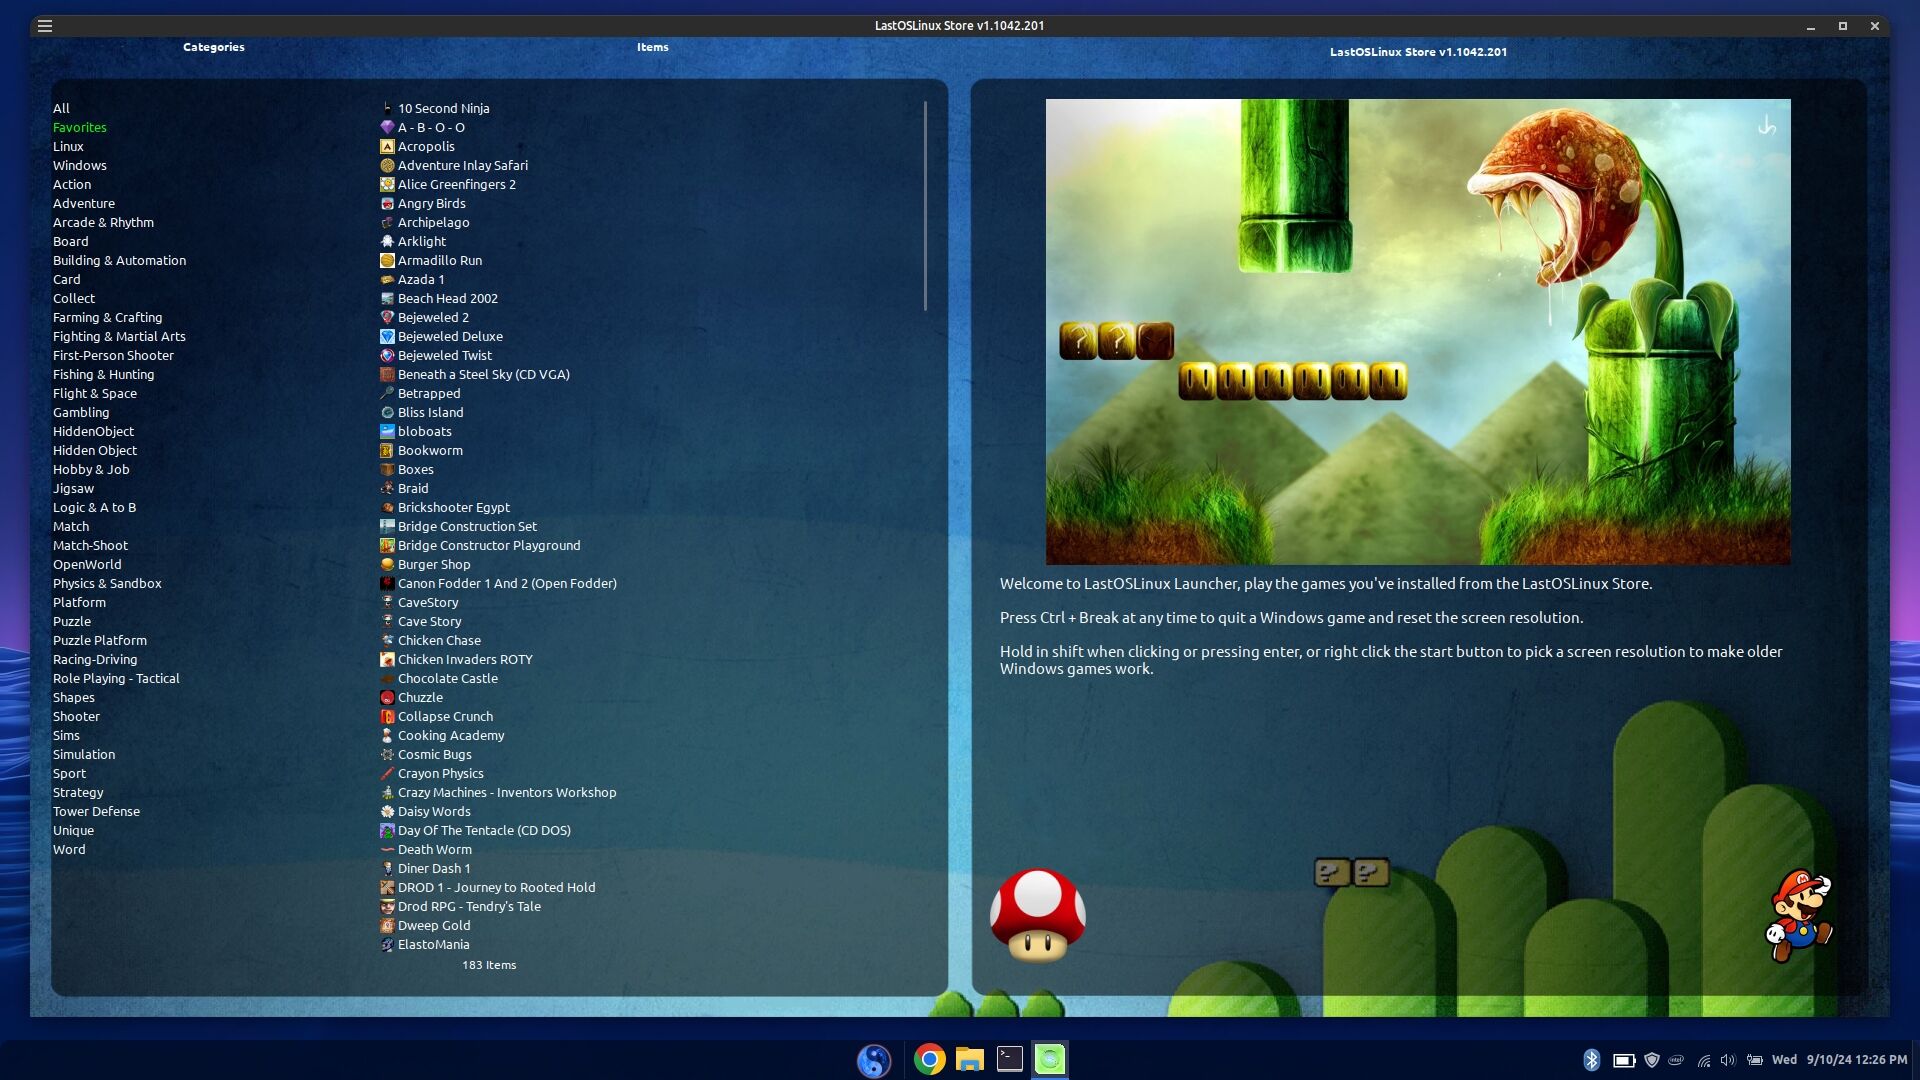The width and height of the screenshot is (1920, 1080).
Task: Click the Items column header
Action: (x=652, y=47)
